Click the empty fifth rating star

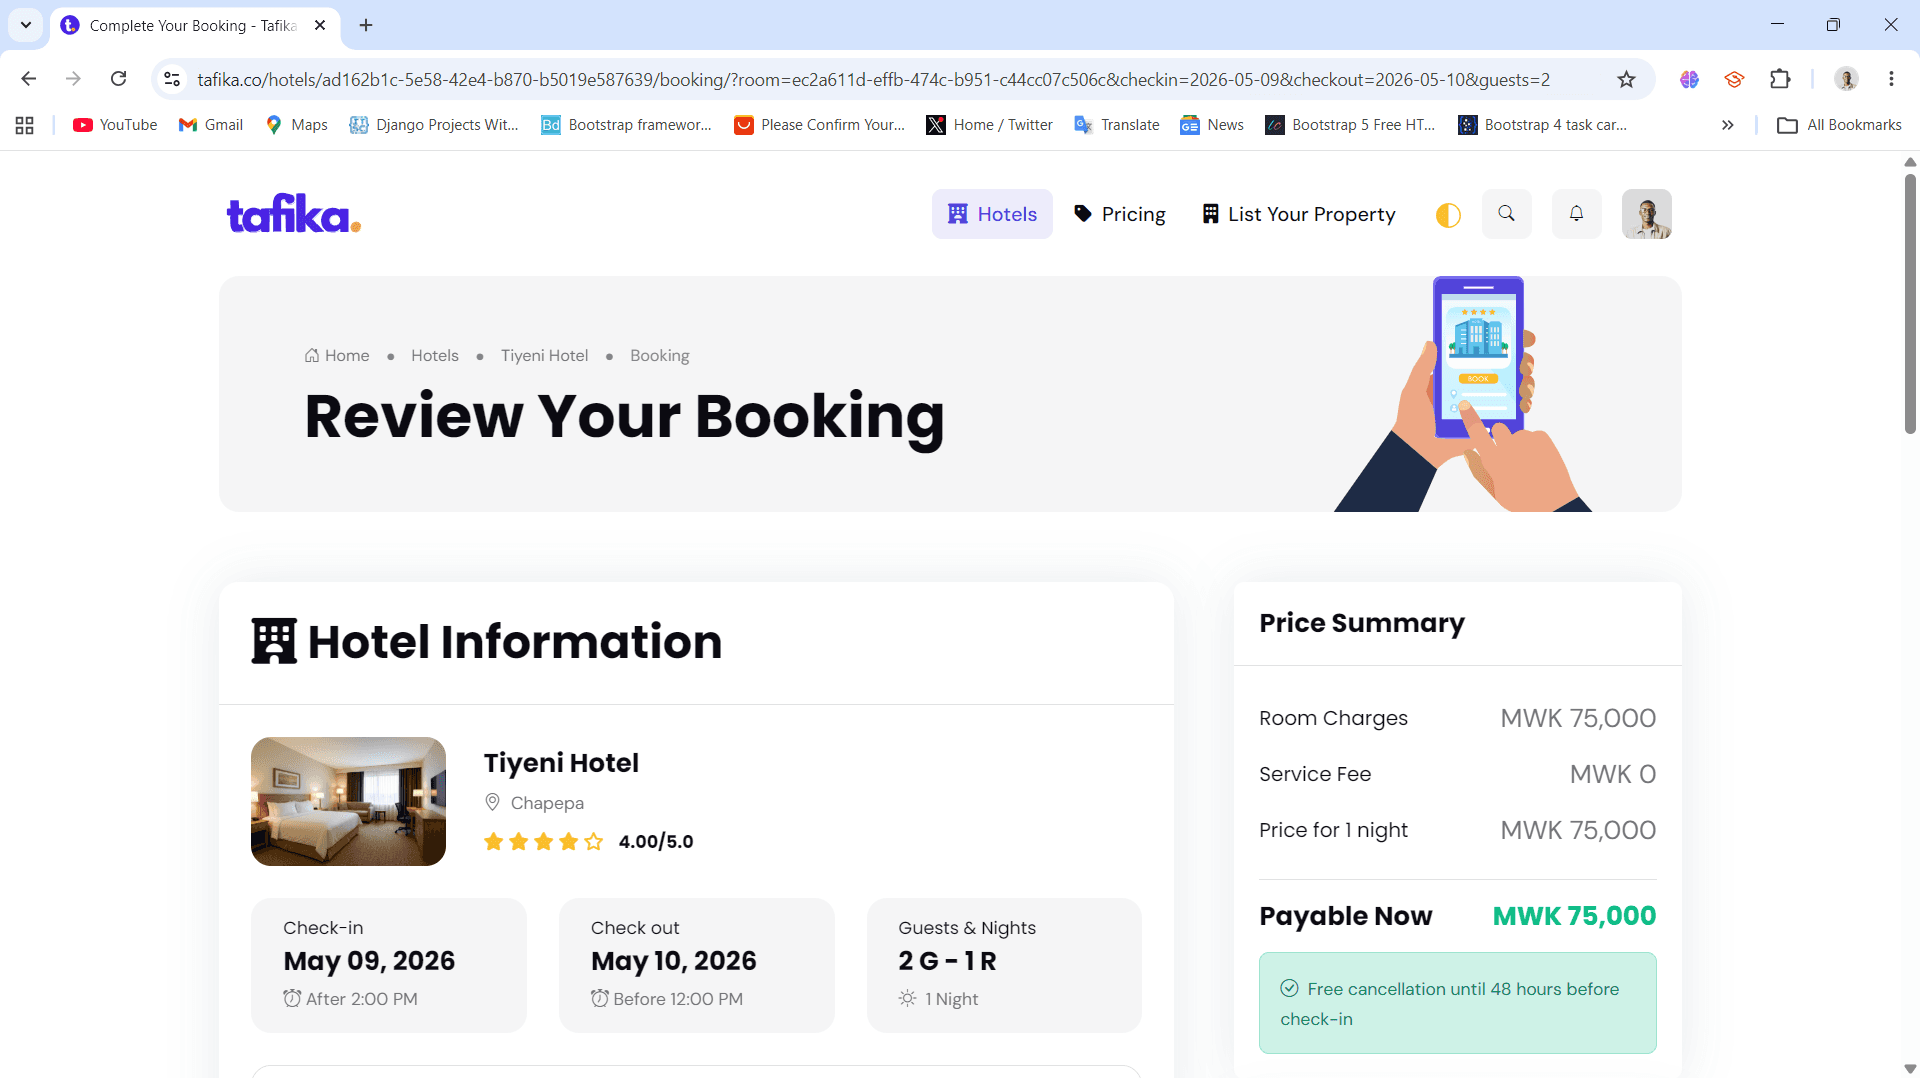click(594, 842)
